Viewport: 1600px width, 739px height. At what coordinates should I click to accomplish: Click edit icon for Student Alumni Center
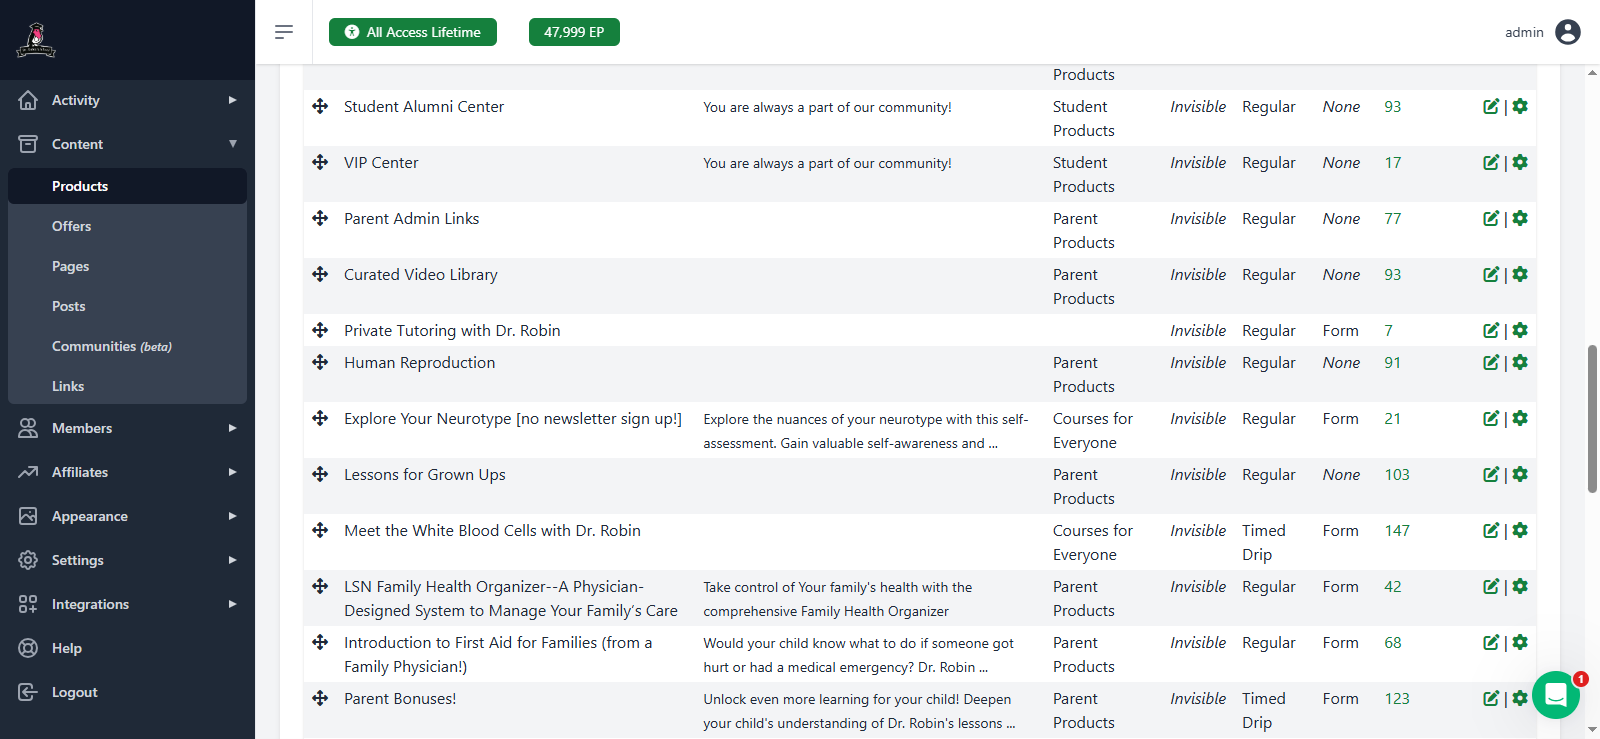1490,107
